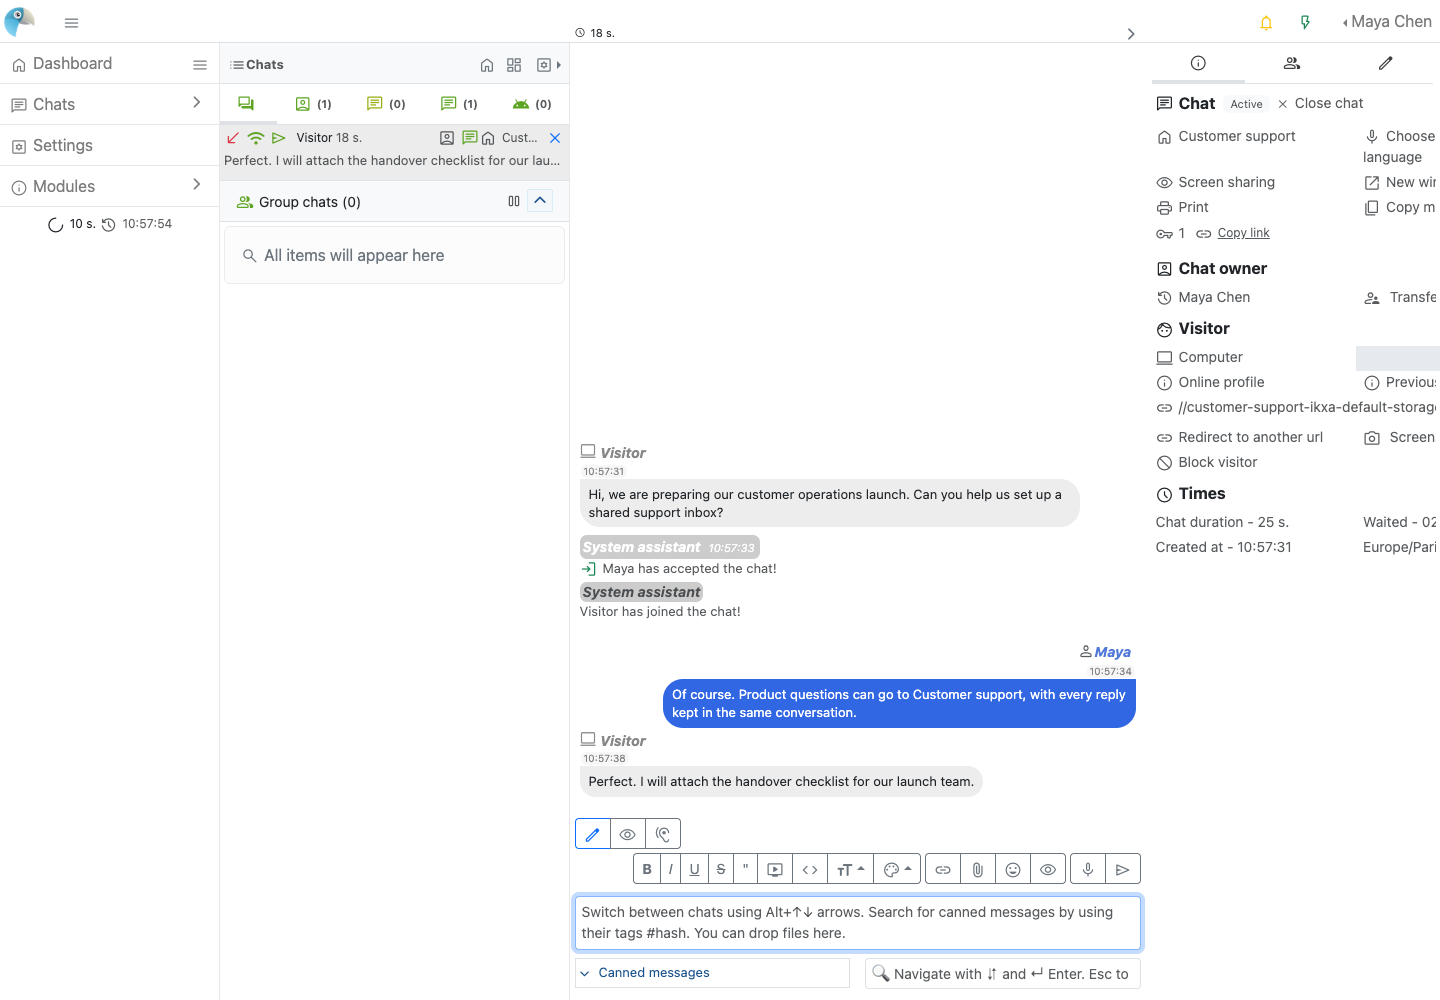The width and height of the screenshot is (1440, 1000).
Task: Send the message with the paper plane icon
Action: click(x=1123, y=869)
